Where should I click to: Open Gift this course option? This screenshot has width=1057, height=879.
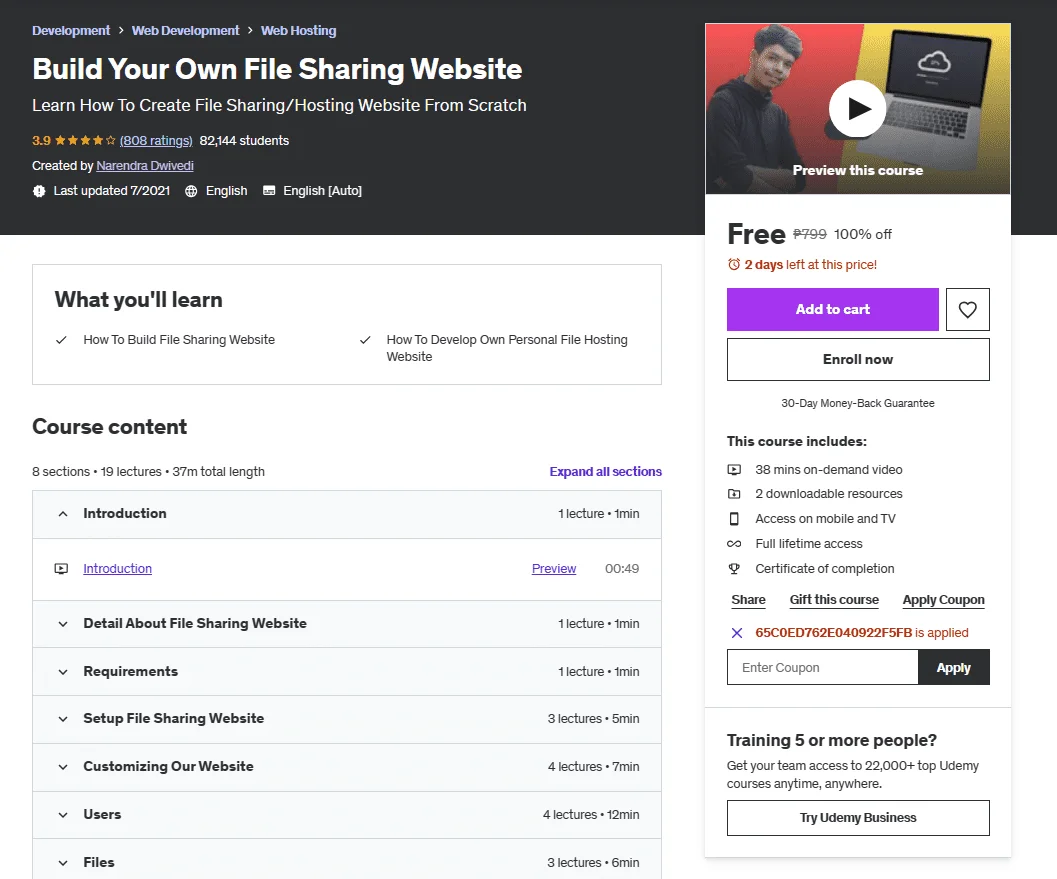coord(834,599)
